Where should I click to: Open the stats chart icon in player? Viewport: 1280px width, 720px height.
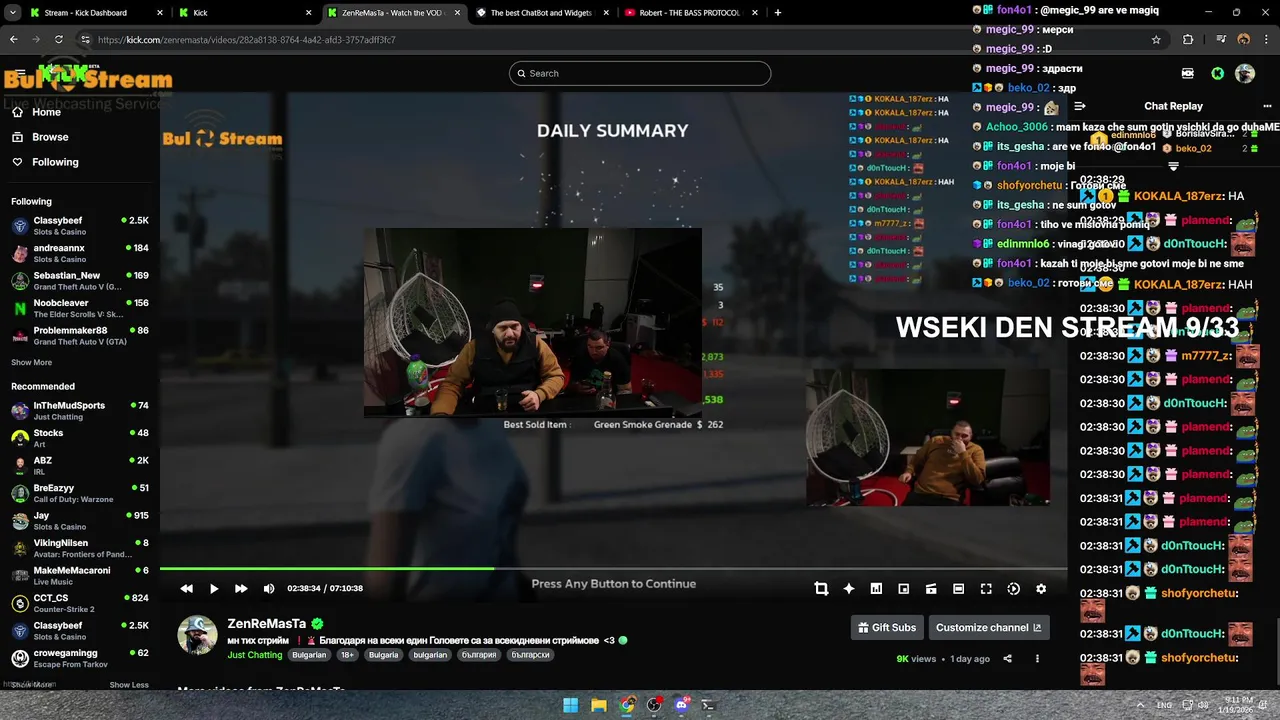click(x=876, y=589)
